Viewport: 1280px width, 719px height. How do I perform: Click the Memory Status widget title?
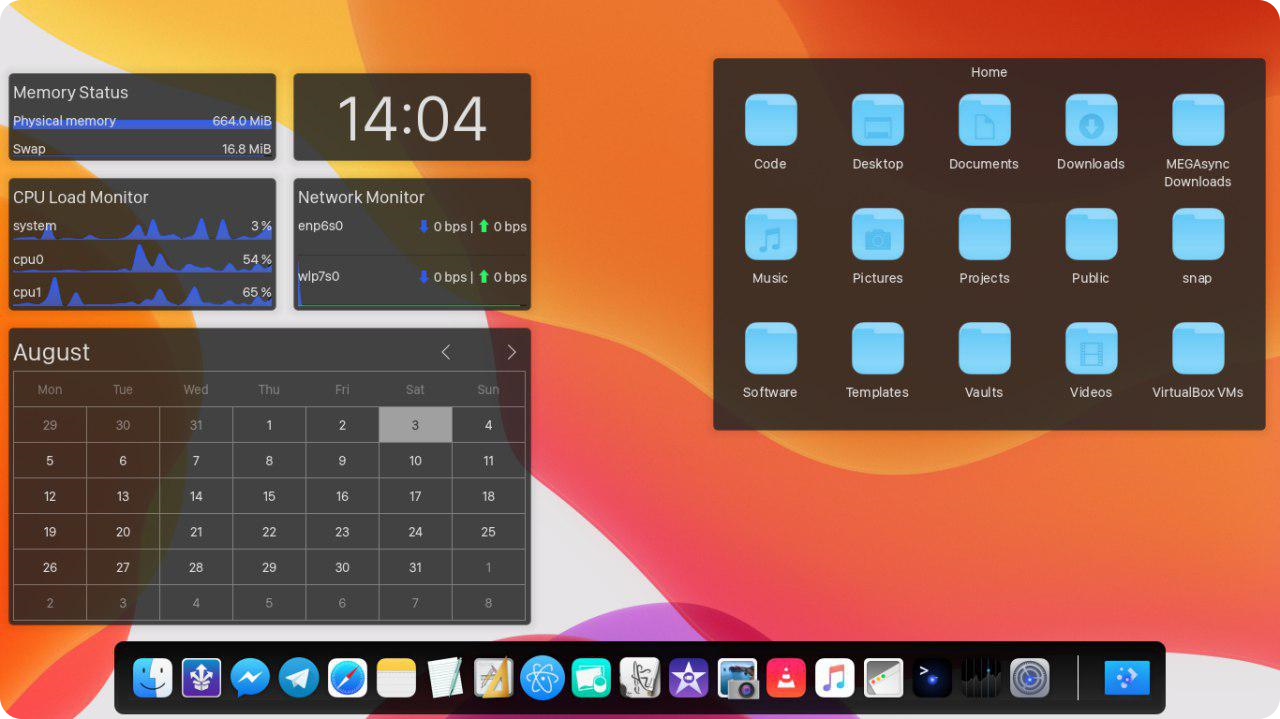71,92
